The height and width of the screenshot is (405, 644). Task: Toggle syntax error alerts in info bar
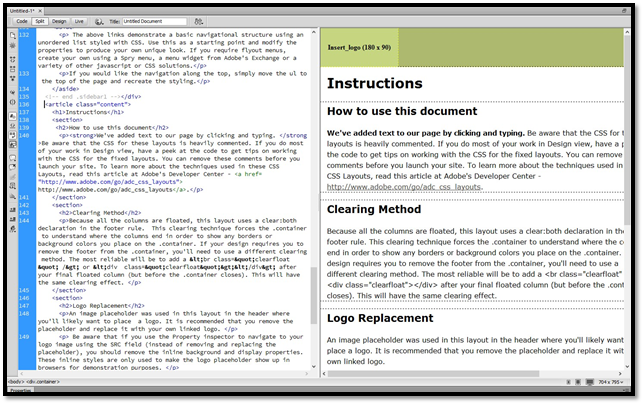click(x=13, y=144)
